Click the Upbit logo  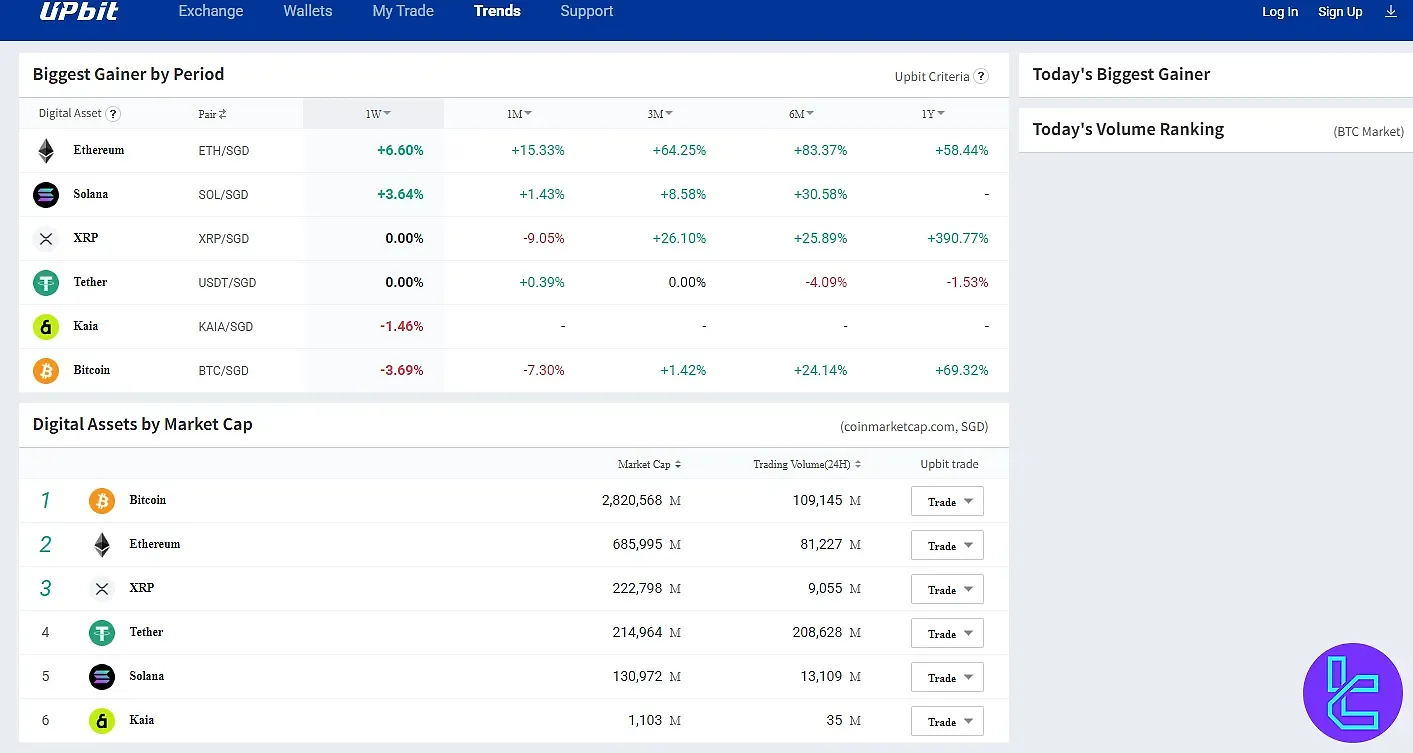(79, 13)
